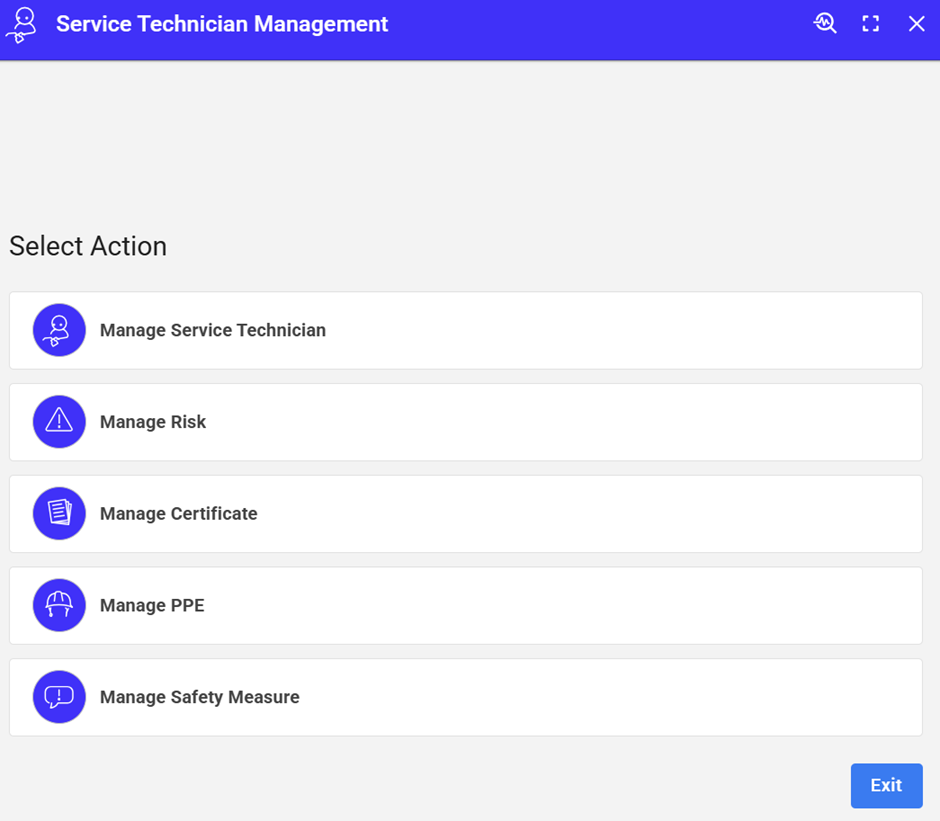940x821 pixels.
Task: Open the diagnostic magnifier tool in header
Action: pyautogui.click(x=825, y=24)
